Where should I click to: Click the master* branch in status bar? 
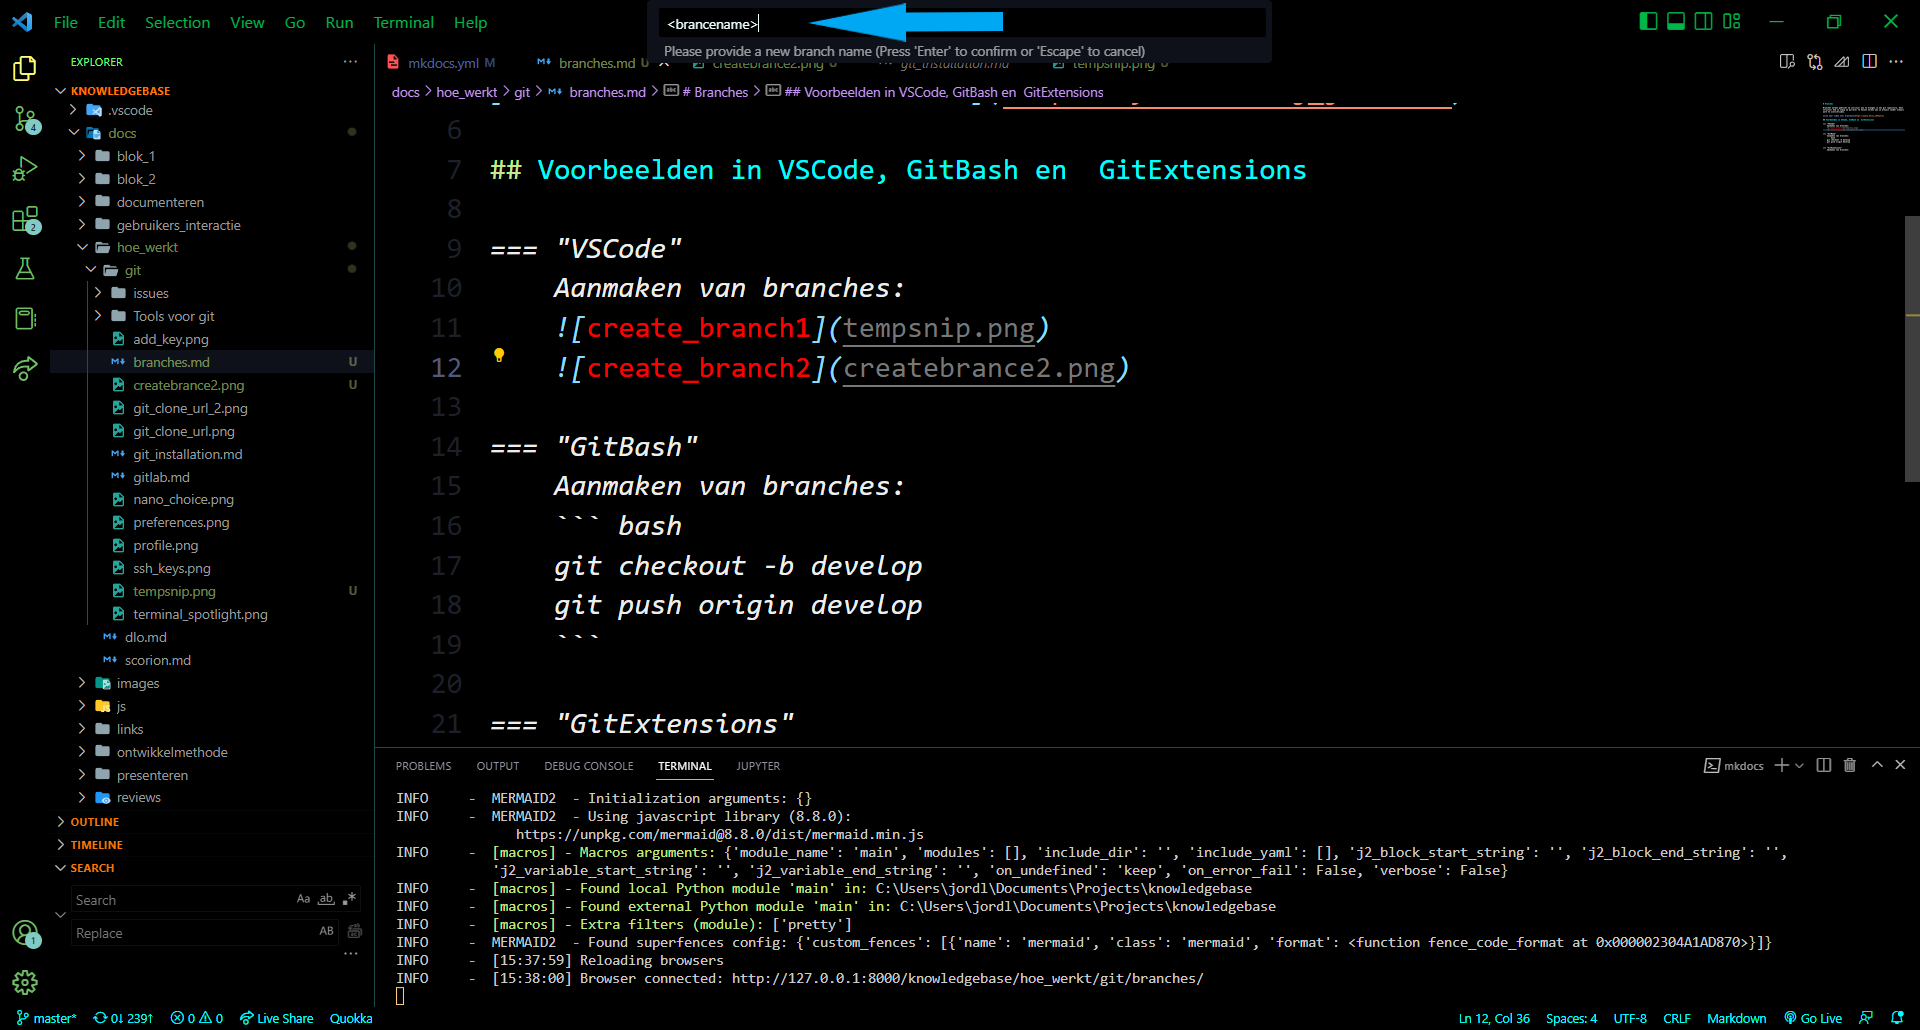click(46, 1018)
